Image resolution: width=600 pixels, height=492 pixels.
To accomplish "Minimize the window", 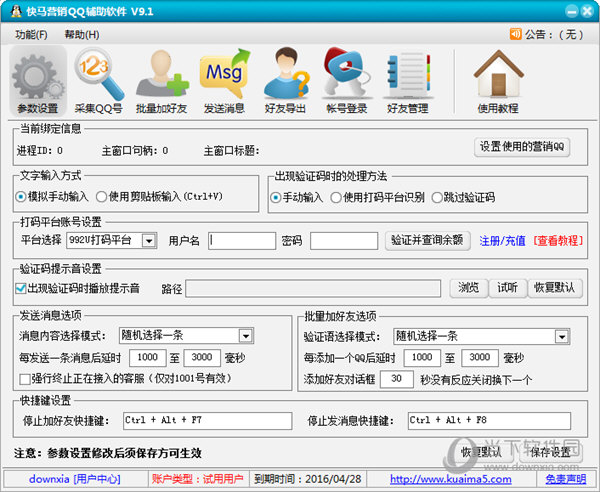I will [572, 11].
